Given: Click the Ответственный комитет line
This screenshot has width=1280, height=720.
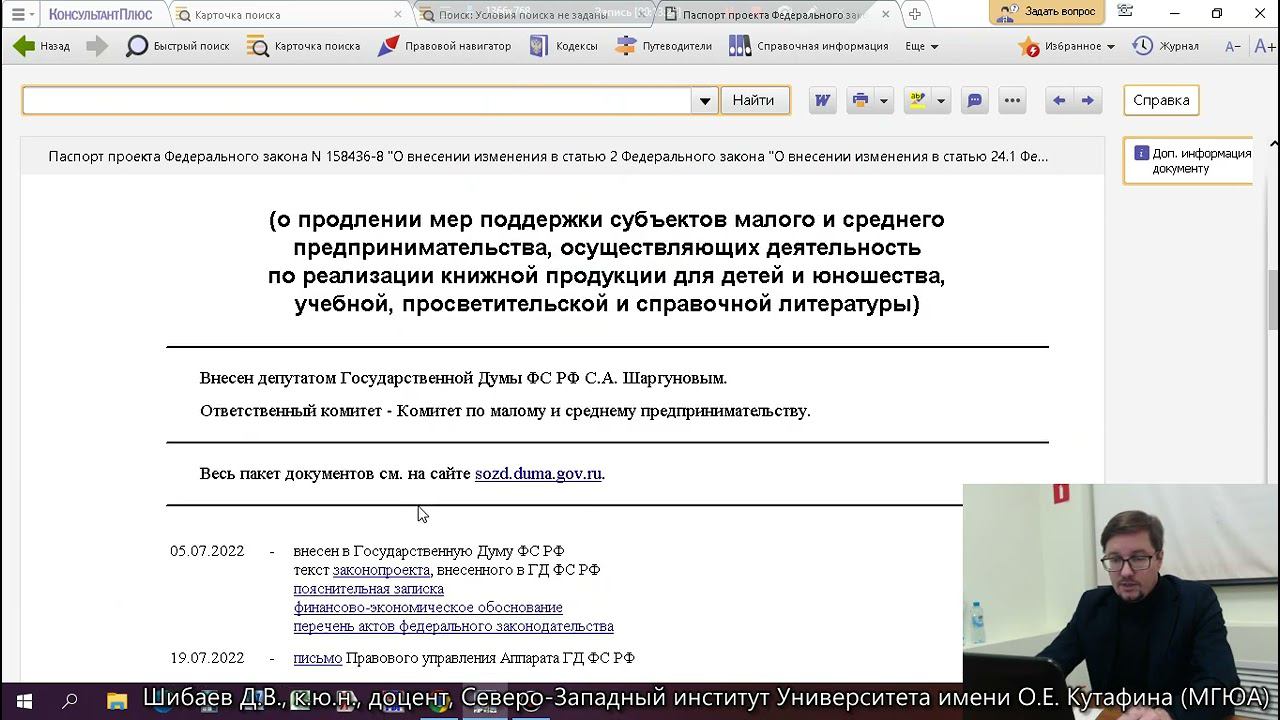Looking at the screenshot, I should (x=505, y=411).
